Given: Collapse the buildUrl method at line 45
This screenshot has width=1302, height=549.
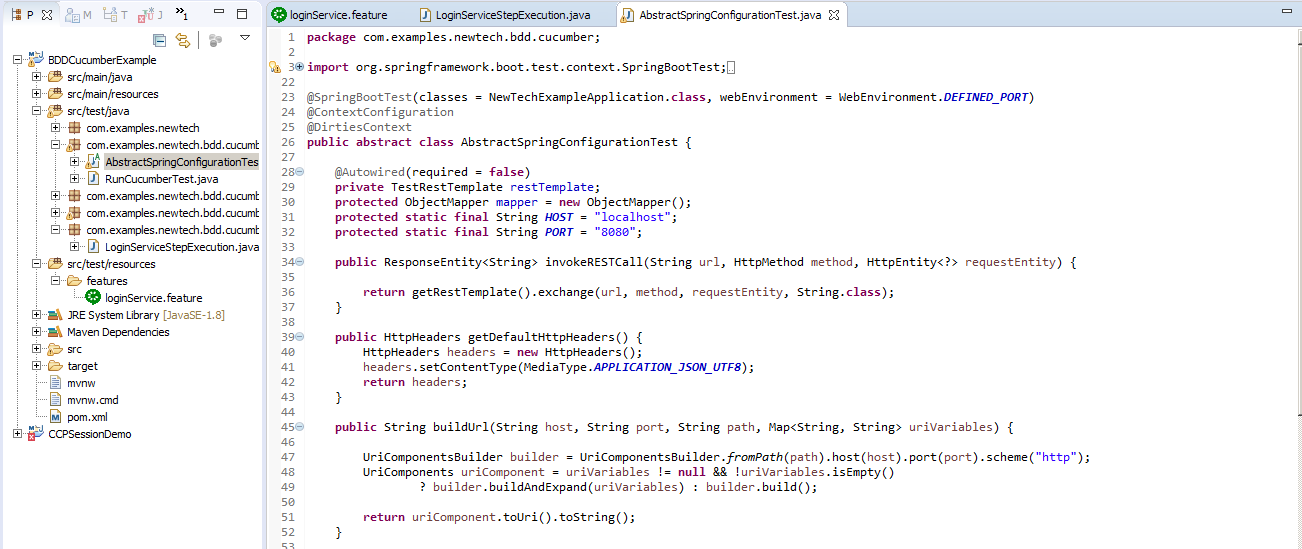Looking at the screenshot, I should [300, 427].
